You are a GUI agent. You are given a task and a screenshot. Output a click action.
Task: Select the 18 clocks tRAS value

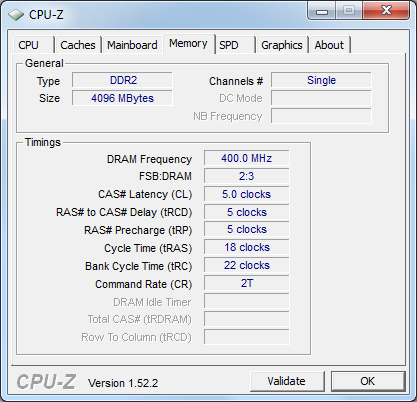coord(247,248)
